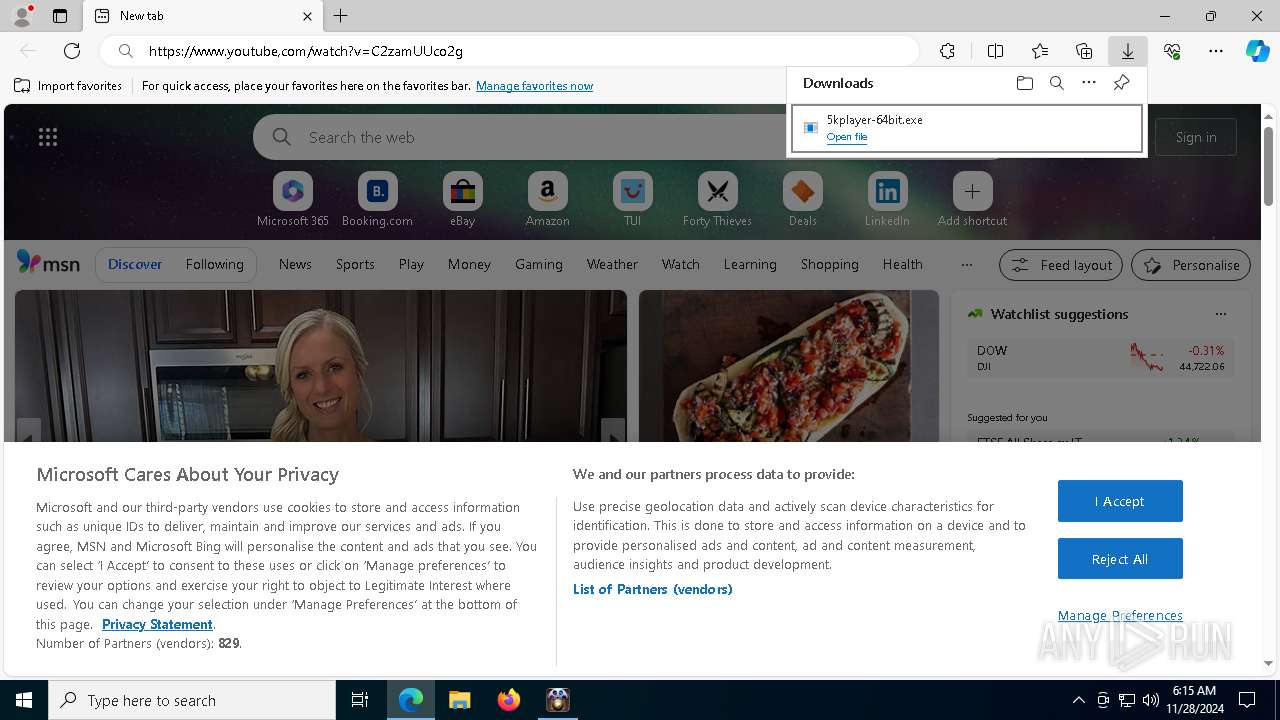Search downloads with magnifier icon
Image resolution: width=1280 pixels, height=720 pixels.
(1056, 83)
